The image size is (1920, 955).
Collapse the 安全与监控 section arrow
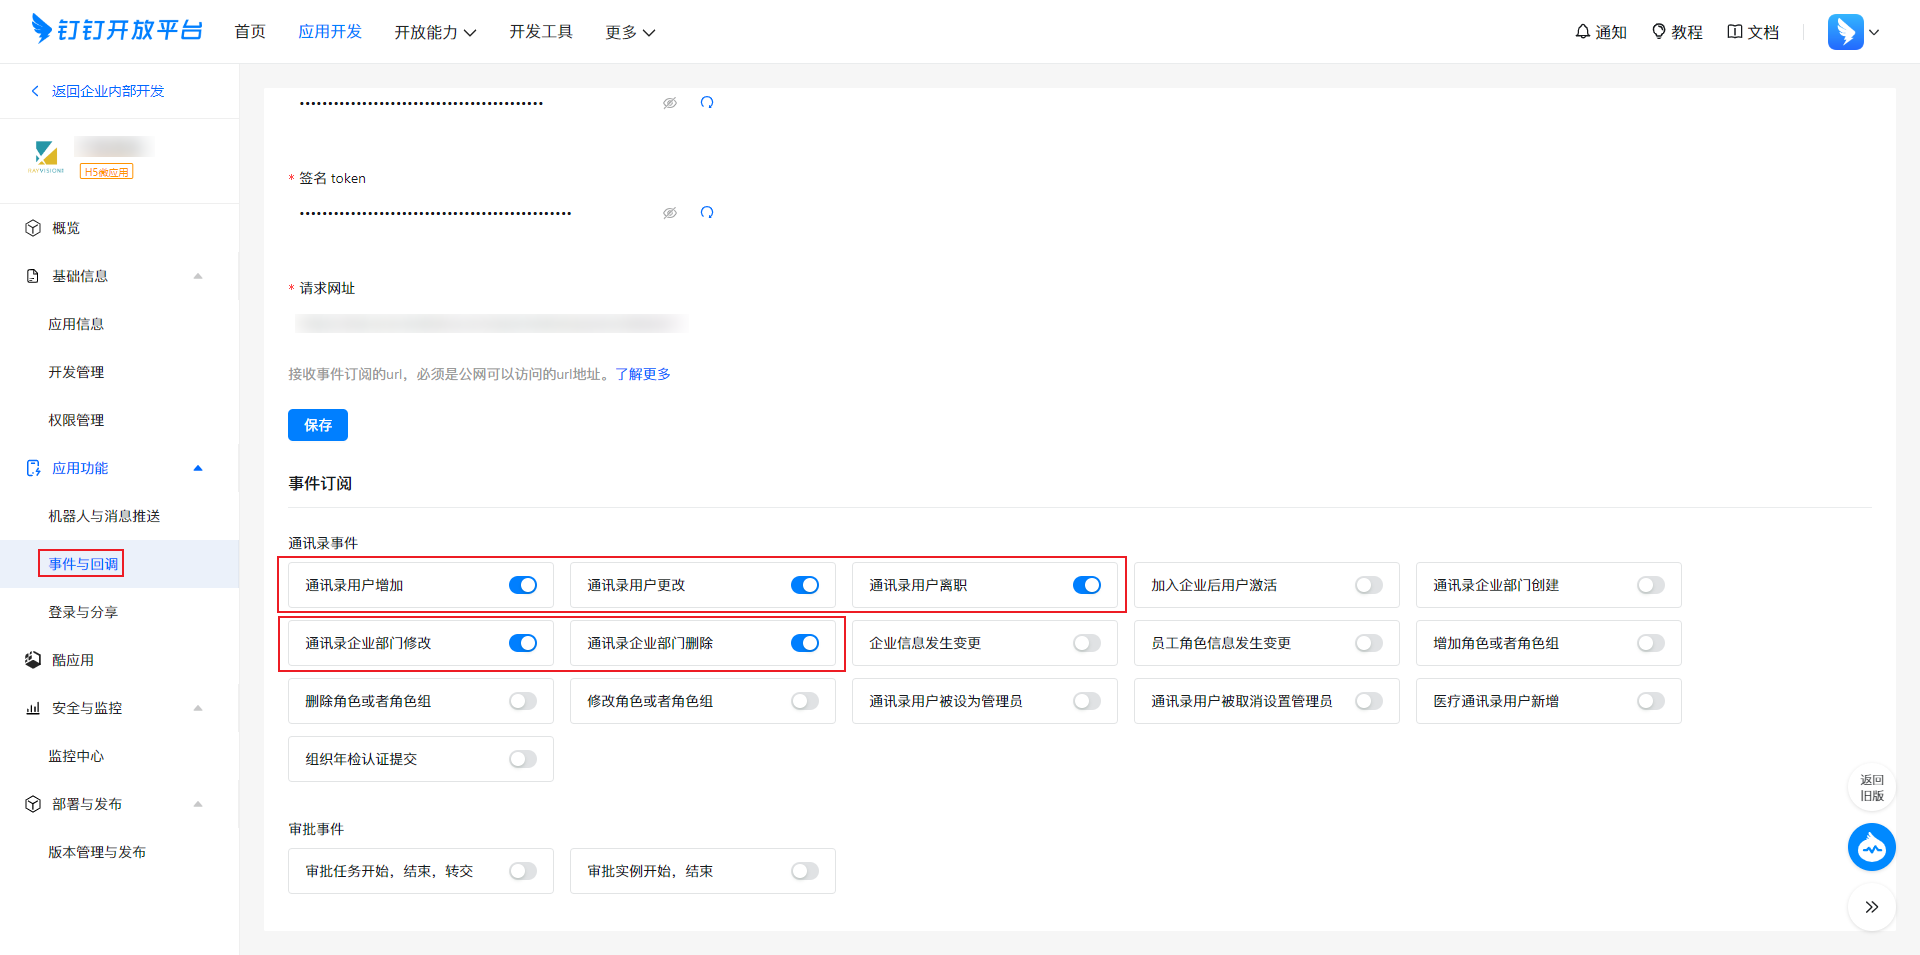pyautogui.click(x=198, y=708)
